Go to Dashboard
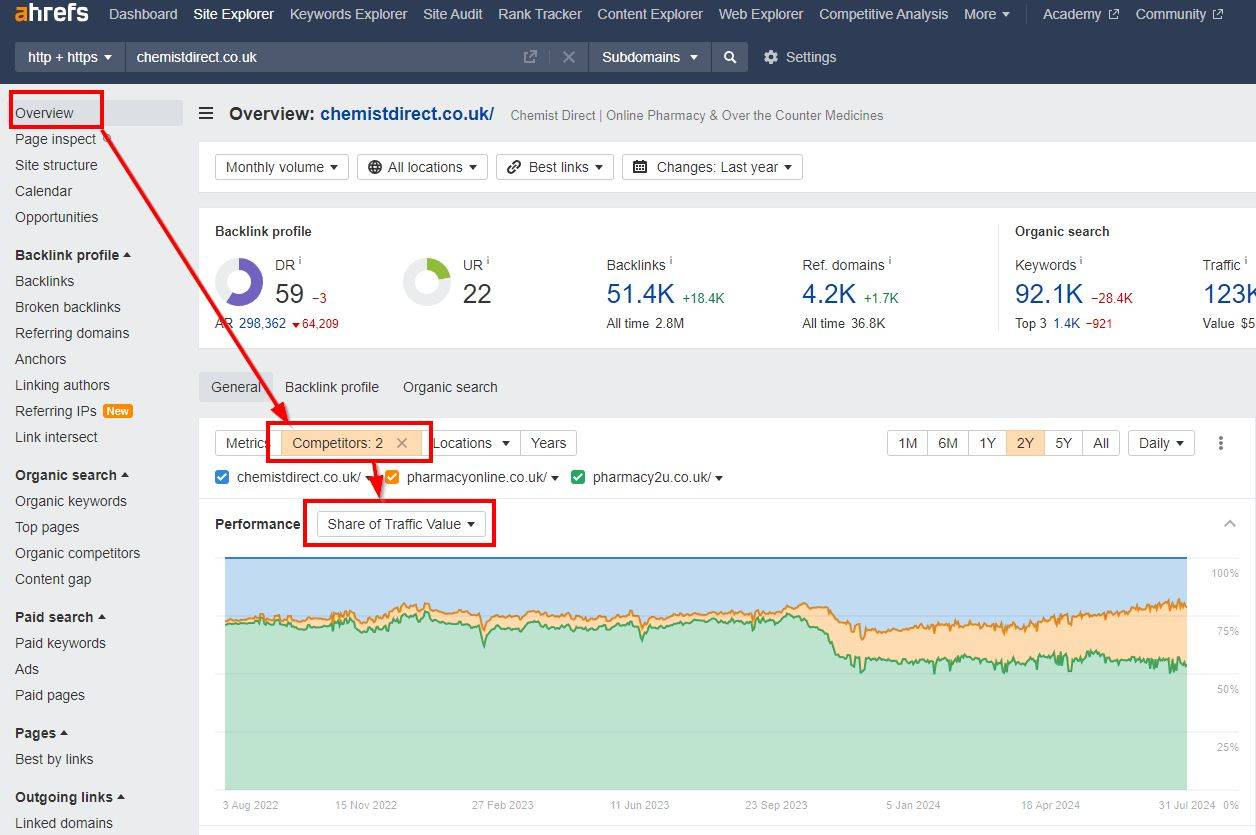Screen dimensions: 1256x835 tap(143, 14)
